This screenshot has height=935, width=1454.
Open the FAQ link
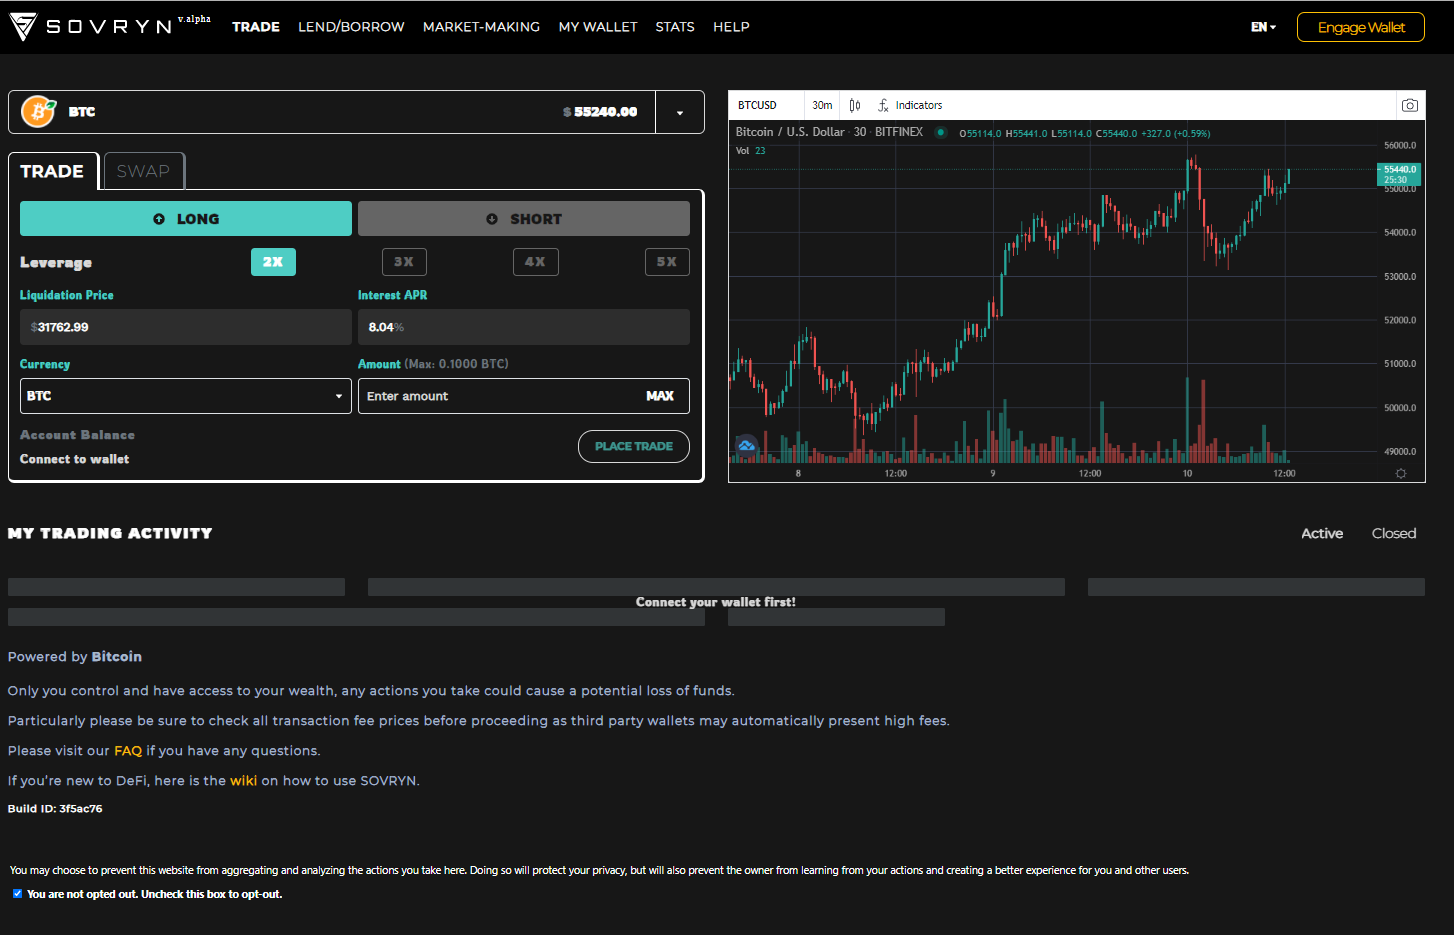click(128, 751)
